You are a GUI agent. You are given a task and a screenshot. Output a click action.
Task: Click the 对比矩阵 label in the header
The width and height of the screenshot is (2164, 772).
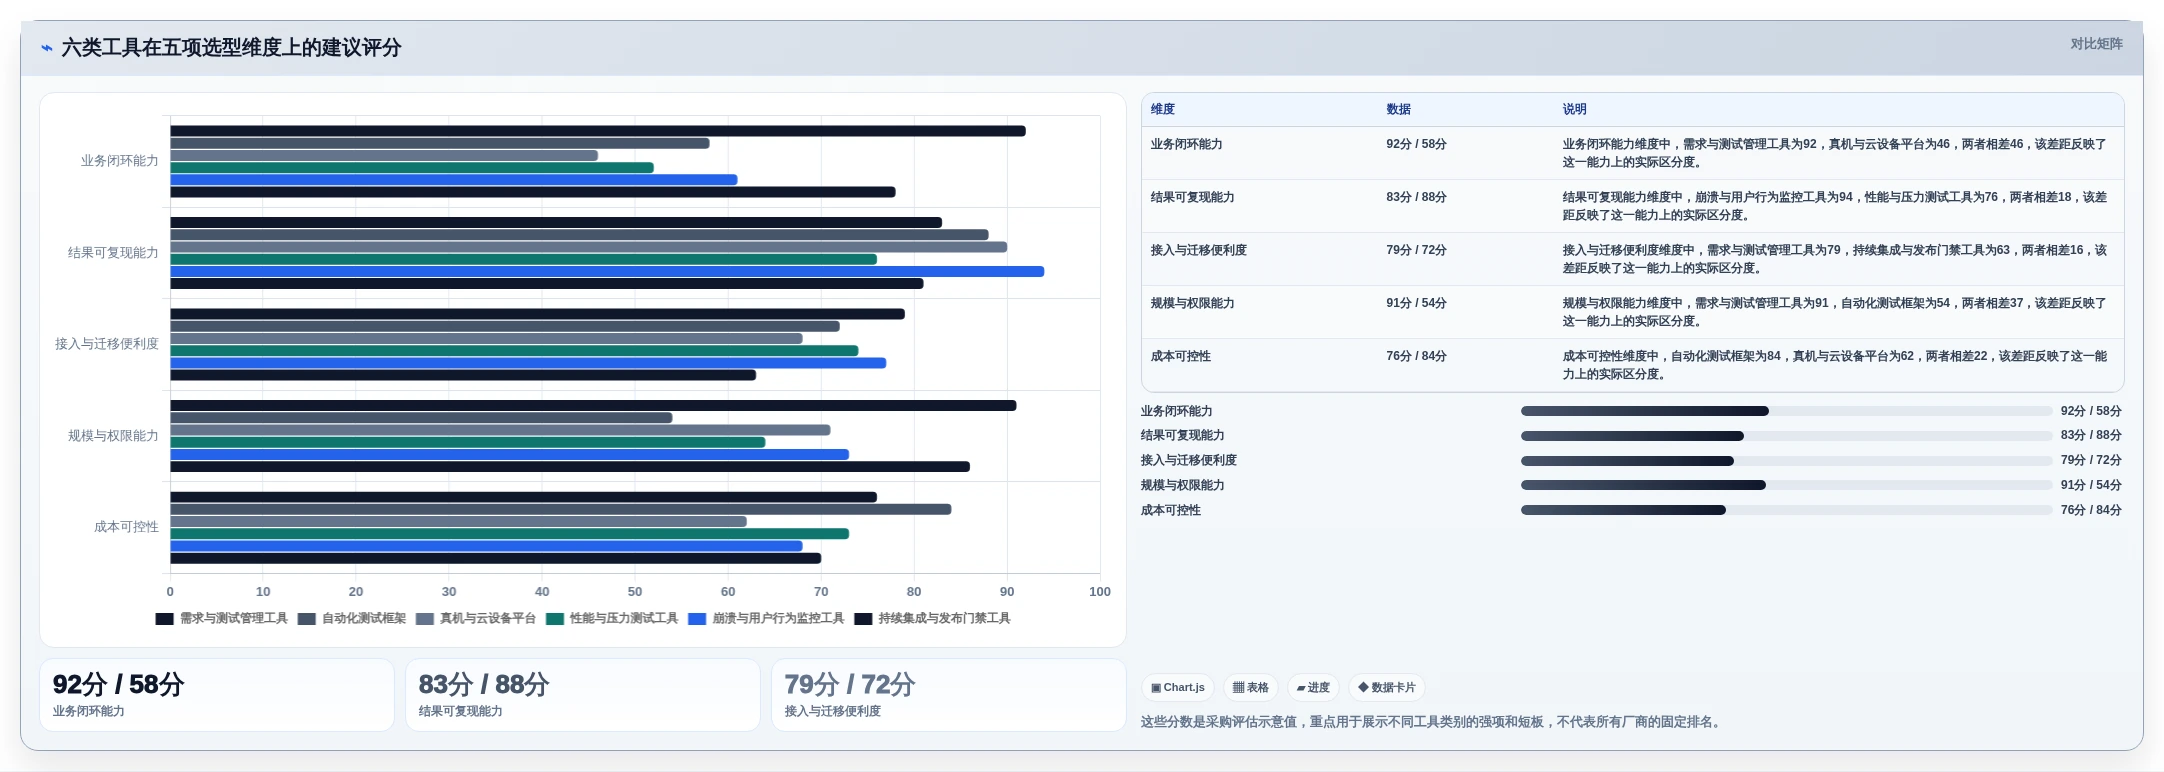click(2096, 44)
